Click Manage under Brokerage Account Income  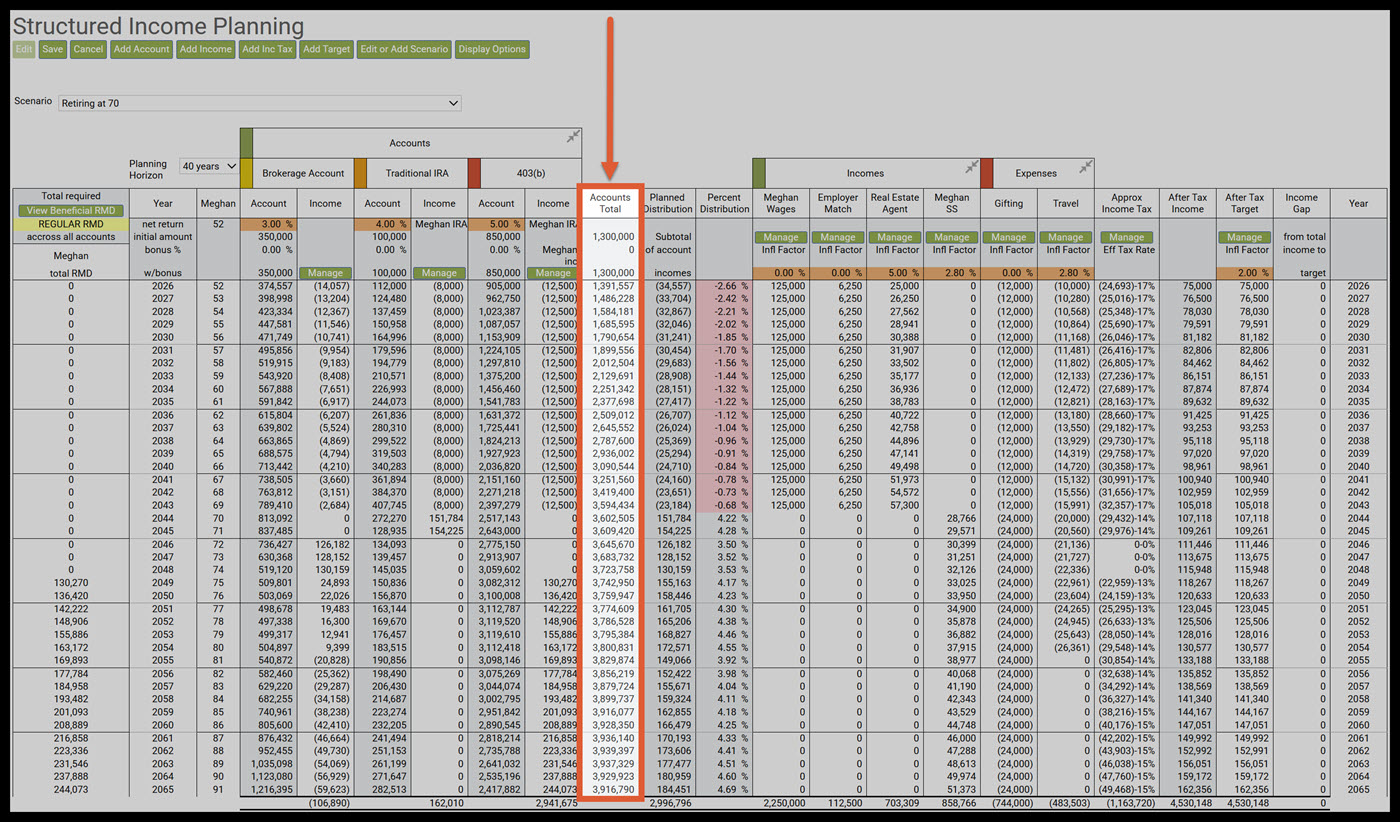(325, 272)
